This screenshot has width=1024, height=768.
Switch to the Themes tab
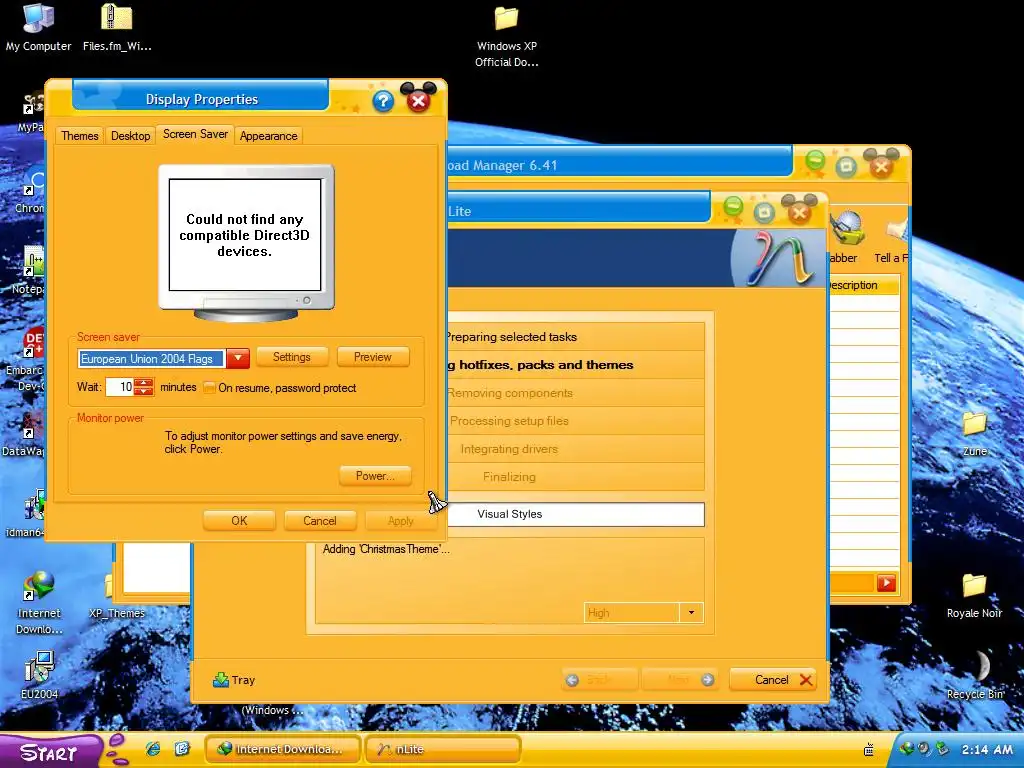(x=80, y=136)
